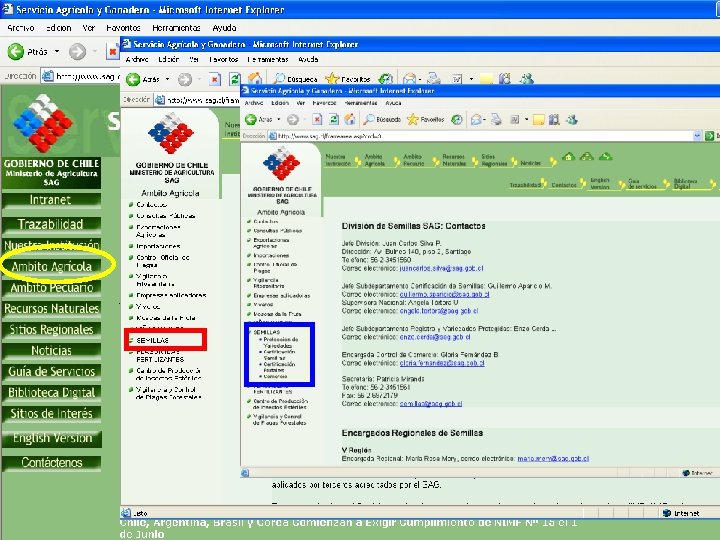
Task: Click the green house icon in the SAG page header
Action: click(x=568, y=157)
